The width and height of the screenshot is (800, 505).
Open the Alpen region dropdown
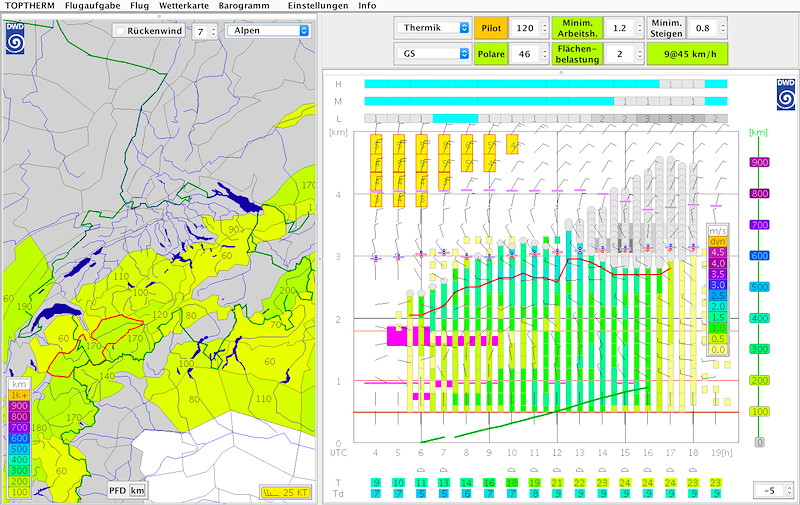pos(268,31)
